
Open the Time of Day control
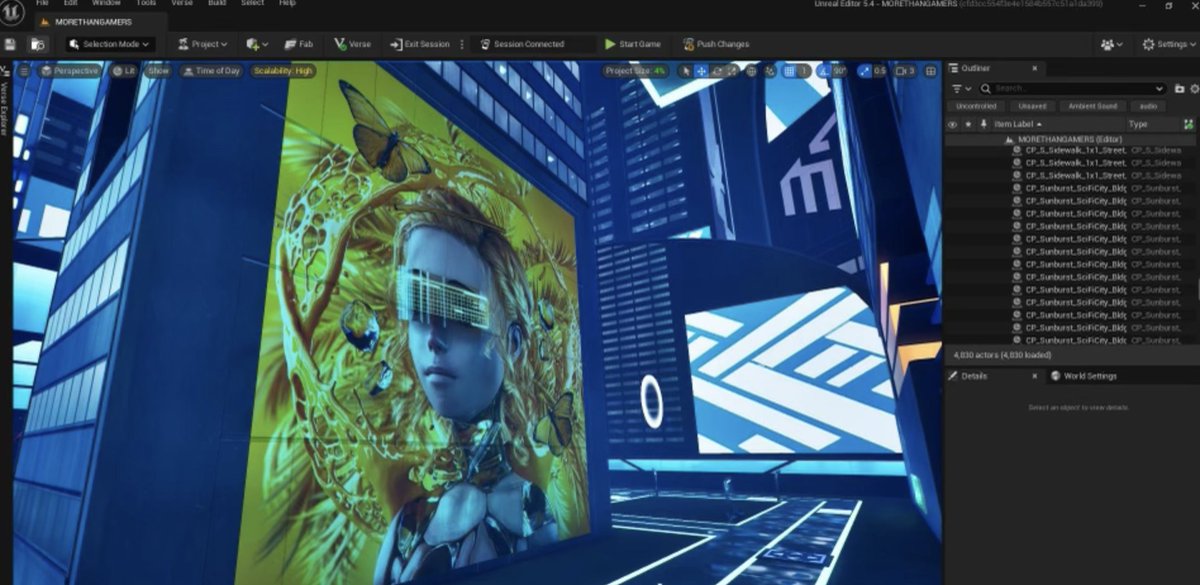point(211,71)
